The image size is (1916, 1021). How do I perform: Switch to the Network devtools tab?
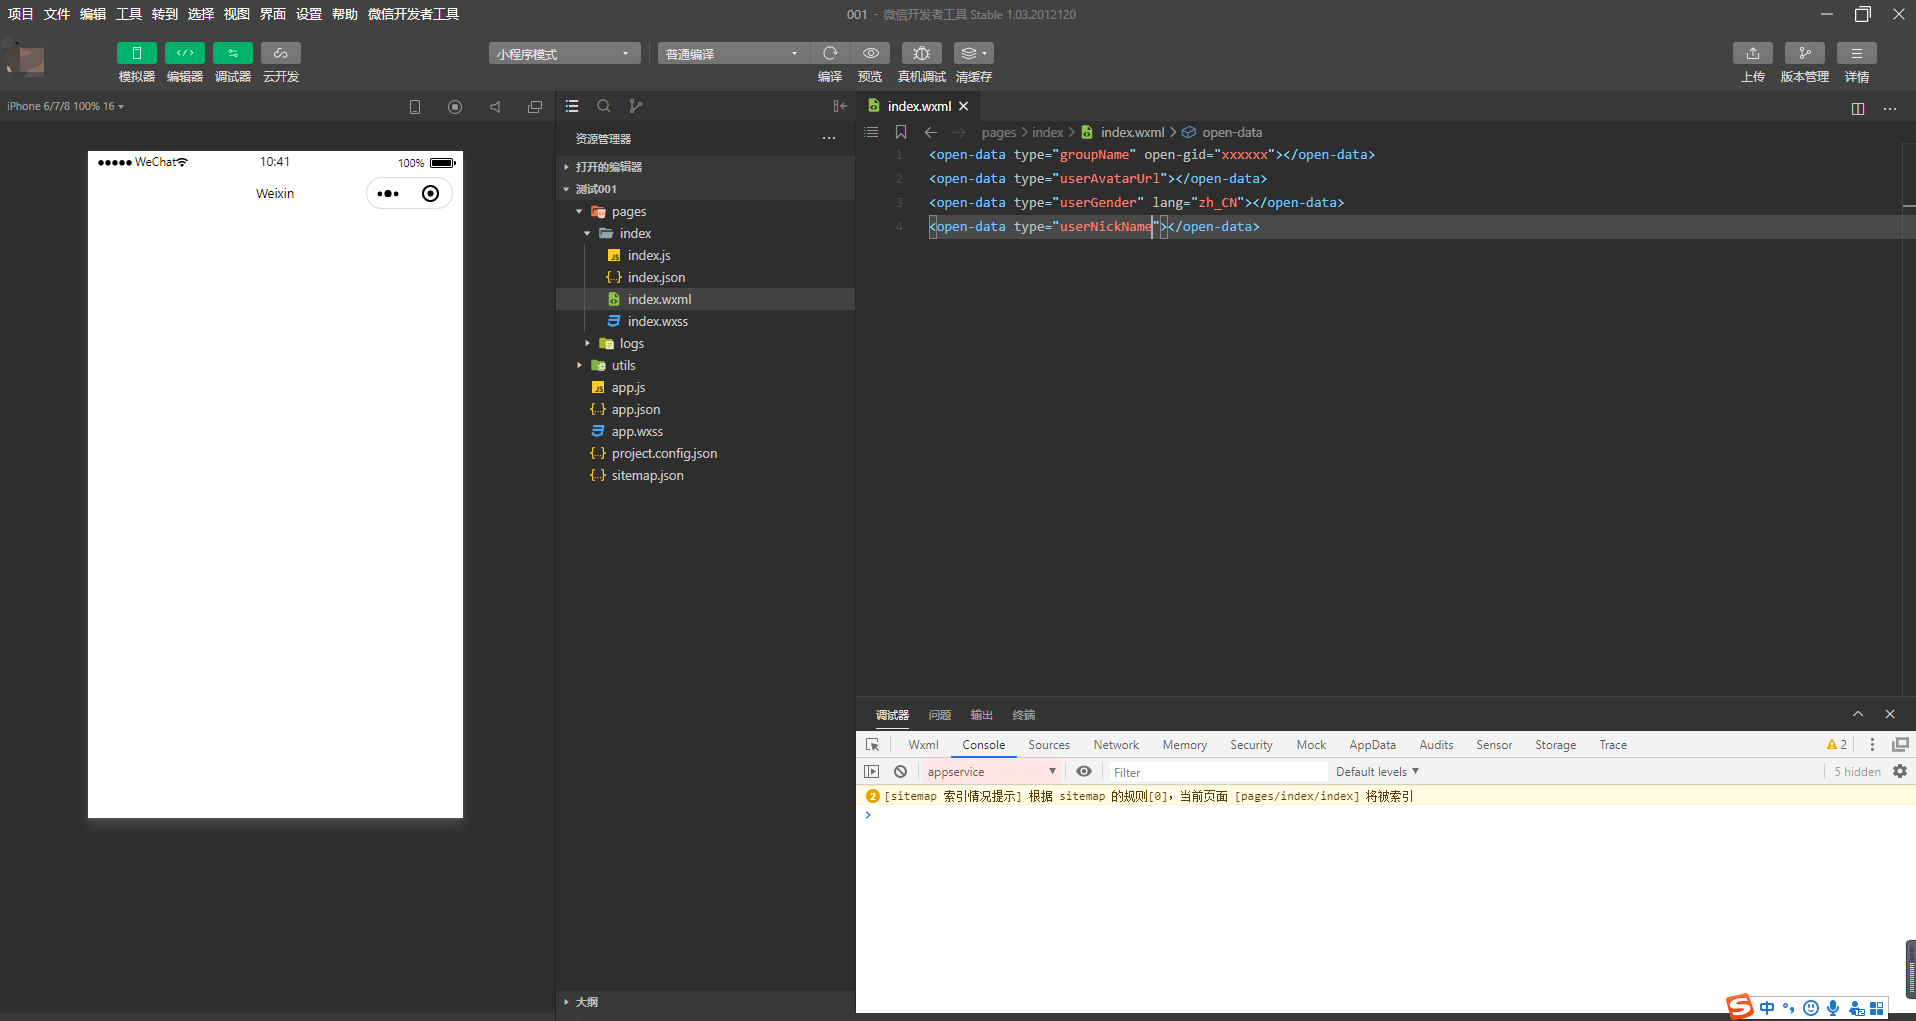1116,745
